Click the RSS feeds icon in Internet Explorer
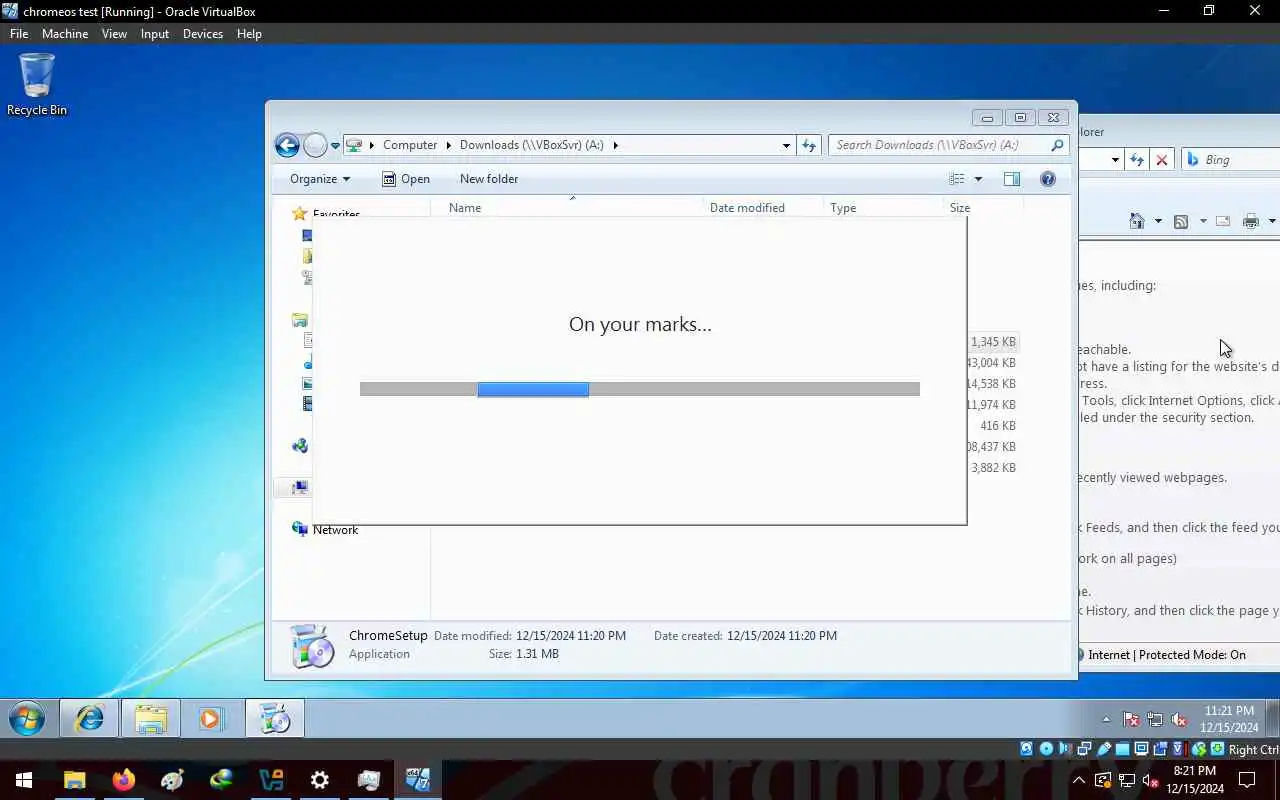This screenshot has width=1280, height=800. coord(1181,221)
